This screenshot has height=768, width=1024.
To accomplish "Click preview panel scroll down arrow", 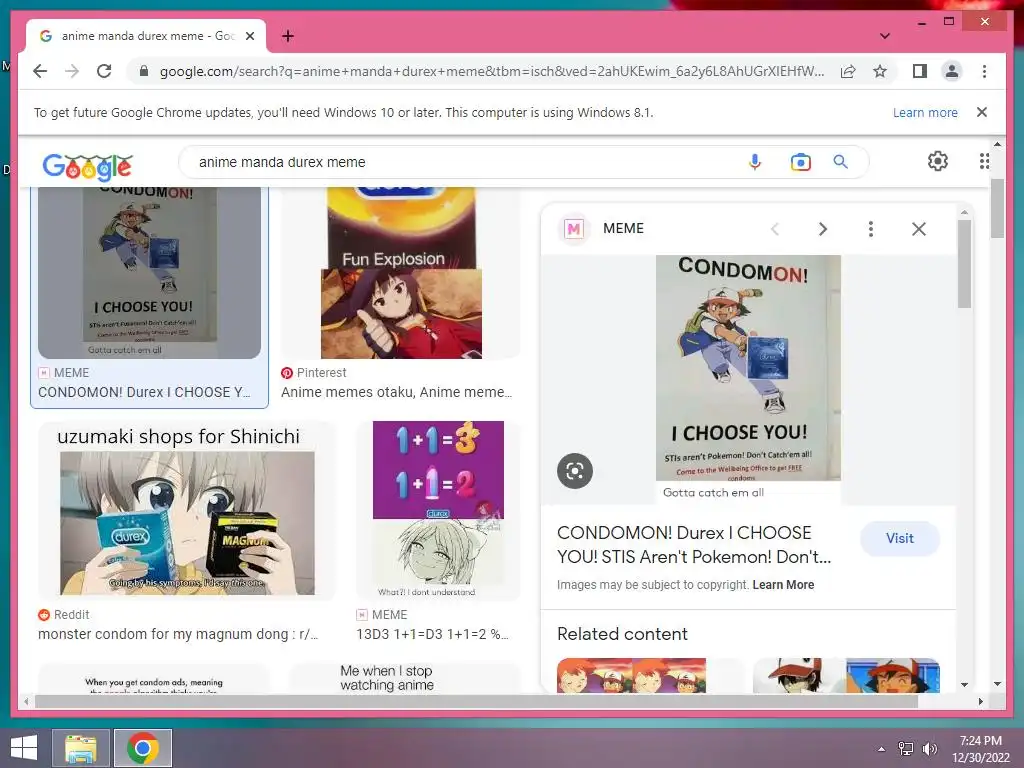I will 965,684.
